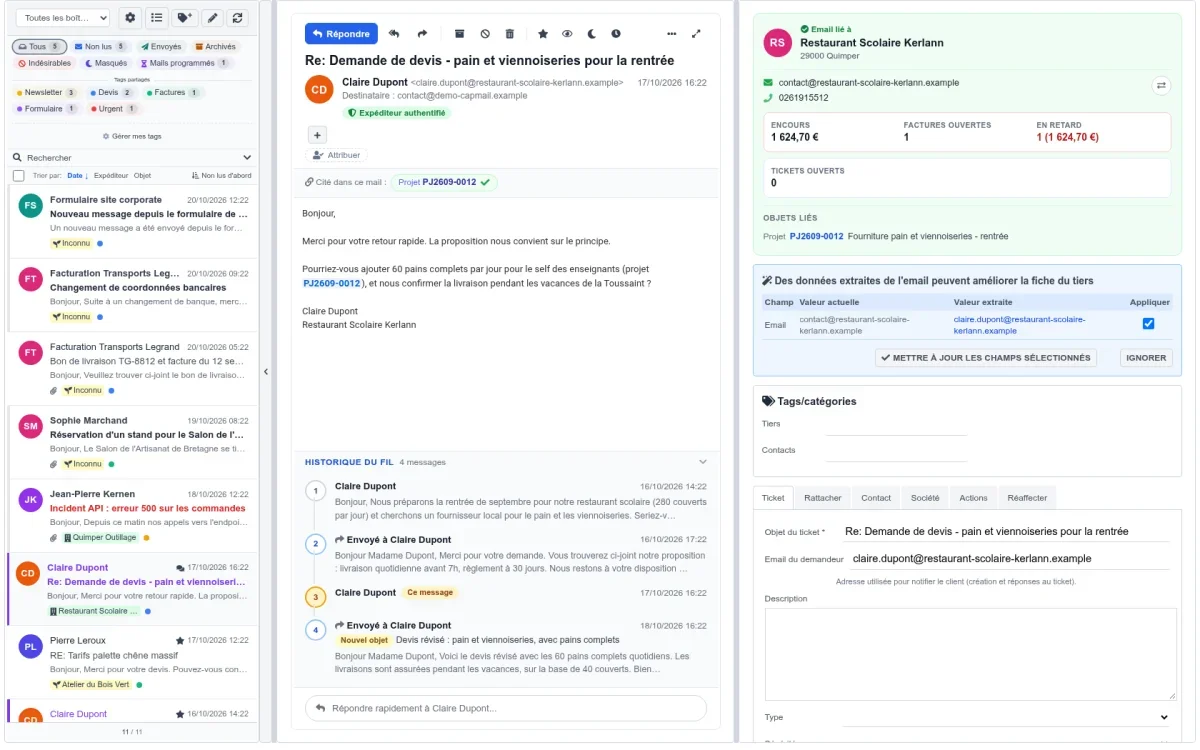The height and width of the screenshot is (750, 1200).
Task: Switch to the Société tab
Action: (925, 497)
